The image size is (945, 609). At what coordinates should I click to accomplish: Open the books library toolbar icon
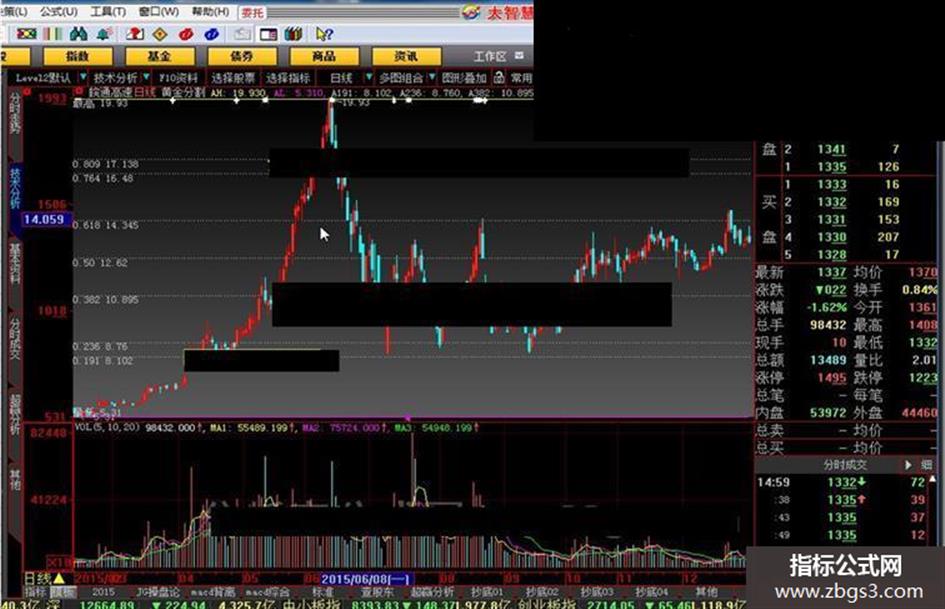tap(294, 34)
